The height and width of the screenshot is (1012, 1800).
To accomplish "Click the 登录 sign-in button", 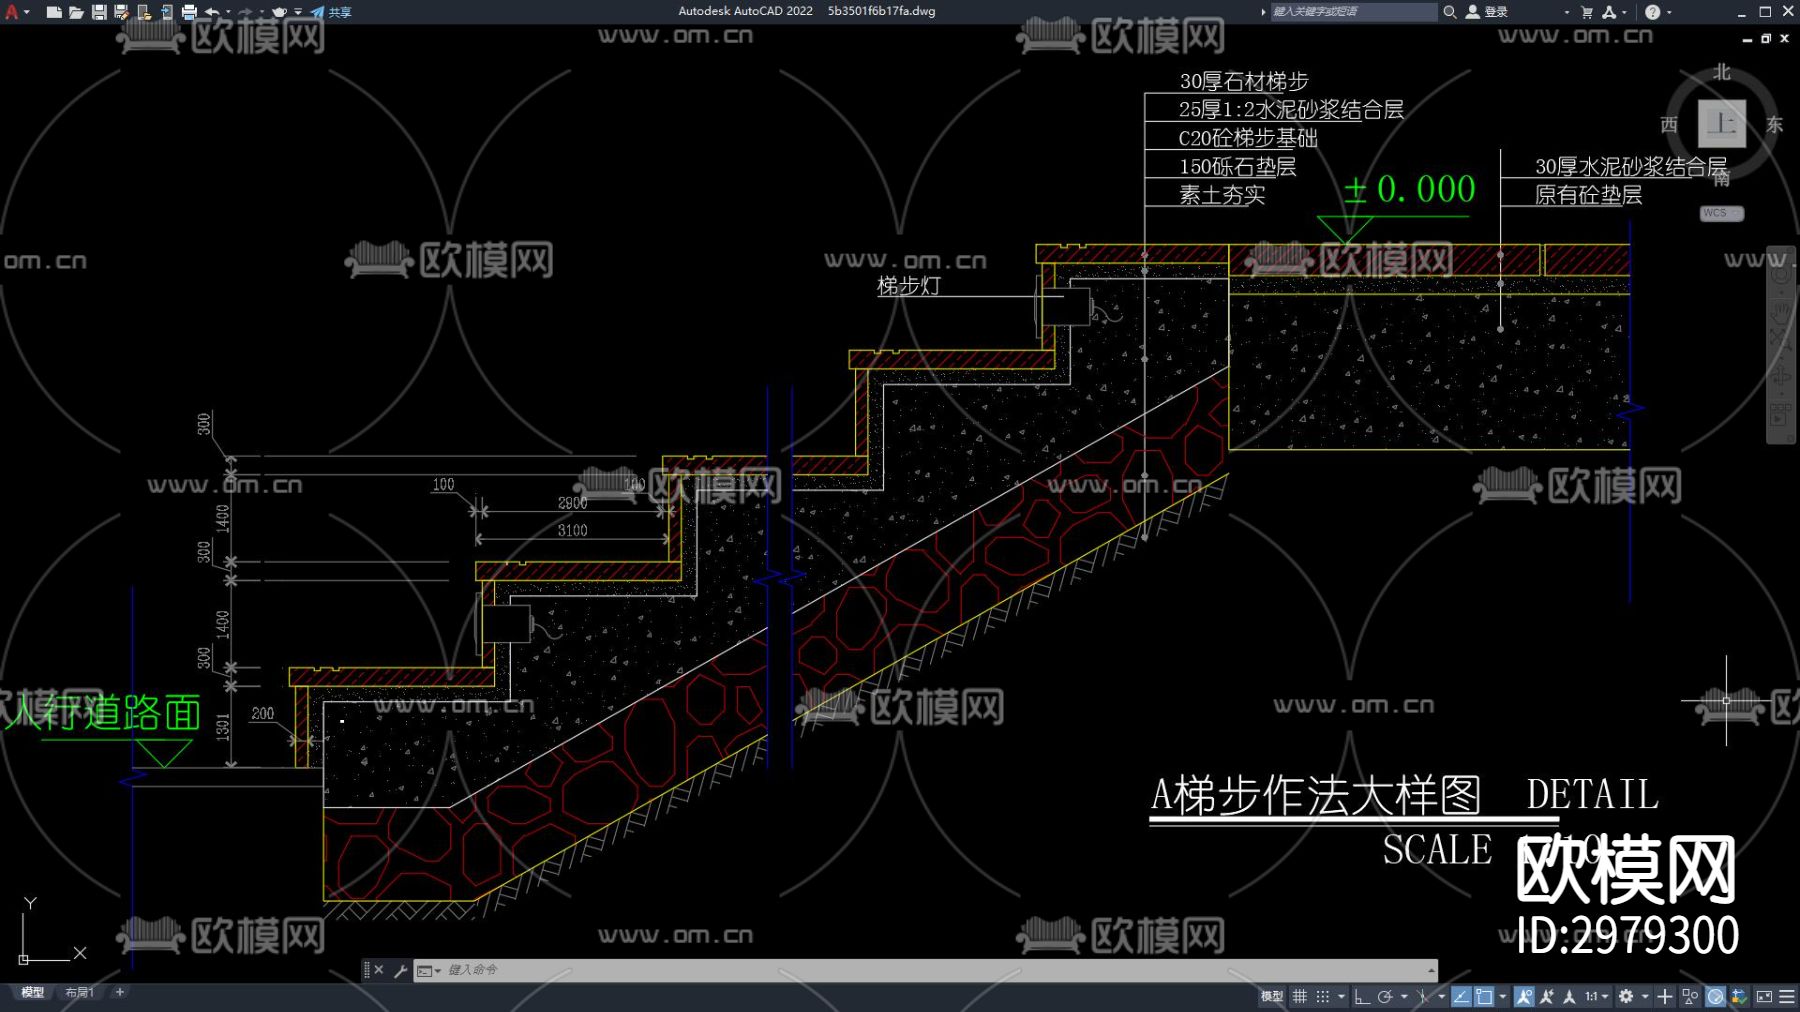I will [x=1487, y=12].
